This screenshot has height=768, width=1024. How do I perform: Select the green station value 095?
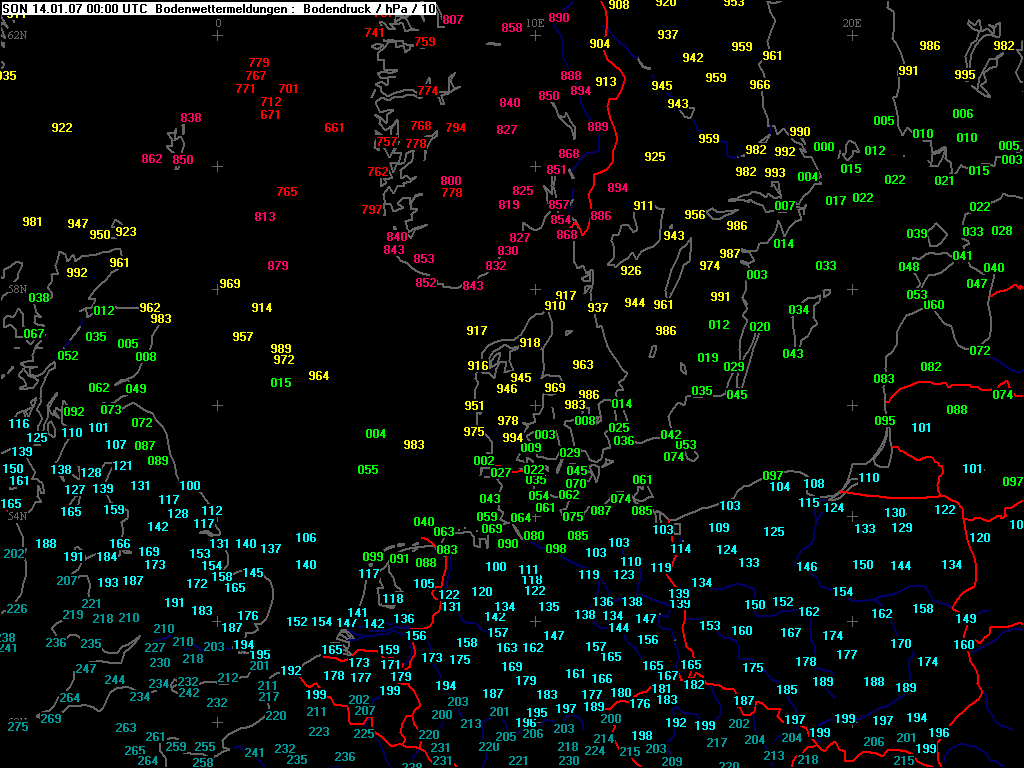pyautogui.click(x=885, y=421)
